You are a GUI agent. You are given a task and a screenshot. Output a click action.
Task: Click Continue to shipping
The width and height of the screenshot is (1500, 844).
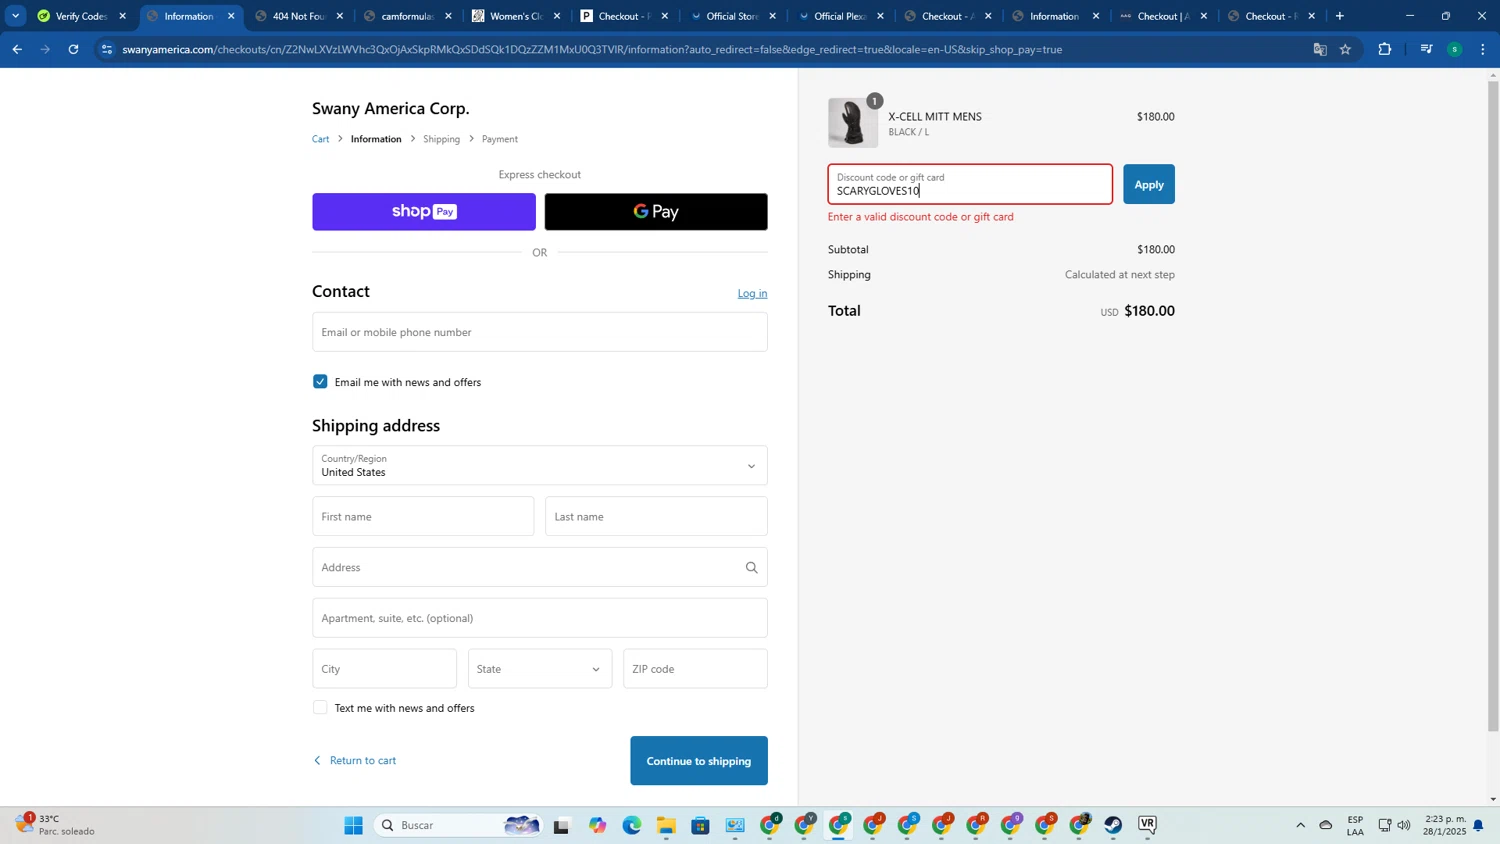click(699, 761)
